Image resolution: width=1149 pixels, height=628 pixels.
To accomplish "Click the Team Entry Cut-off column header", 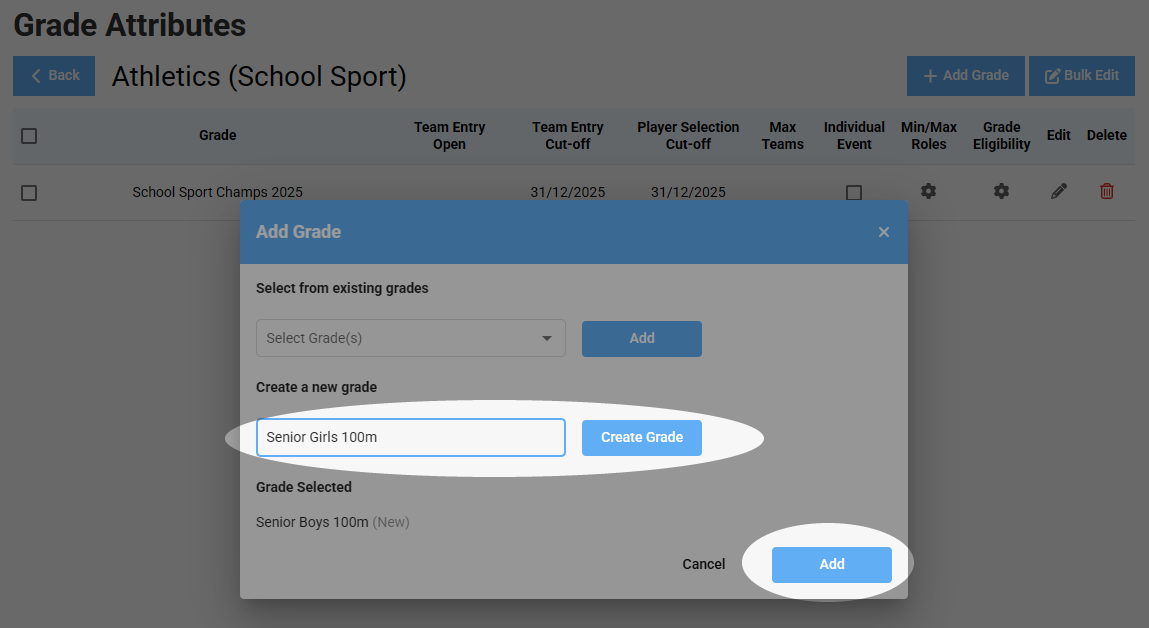I will (568, 136).
